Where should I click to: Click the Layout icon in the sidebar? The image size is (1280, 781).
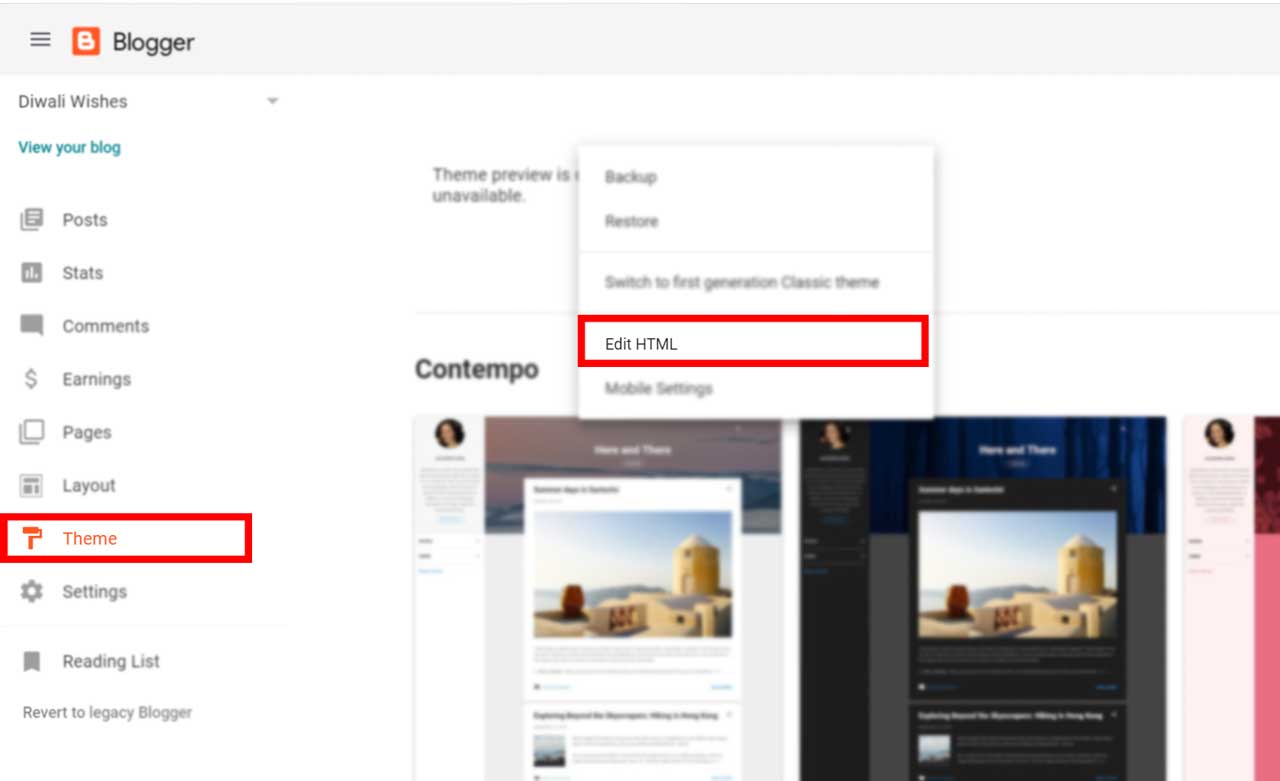tap(32, 485)
